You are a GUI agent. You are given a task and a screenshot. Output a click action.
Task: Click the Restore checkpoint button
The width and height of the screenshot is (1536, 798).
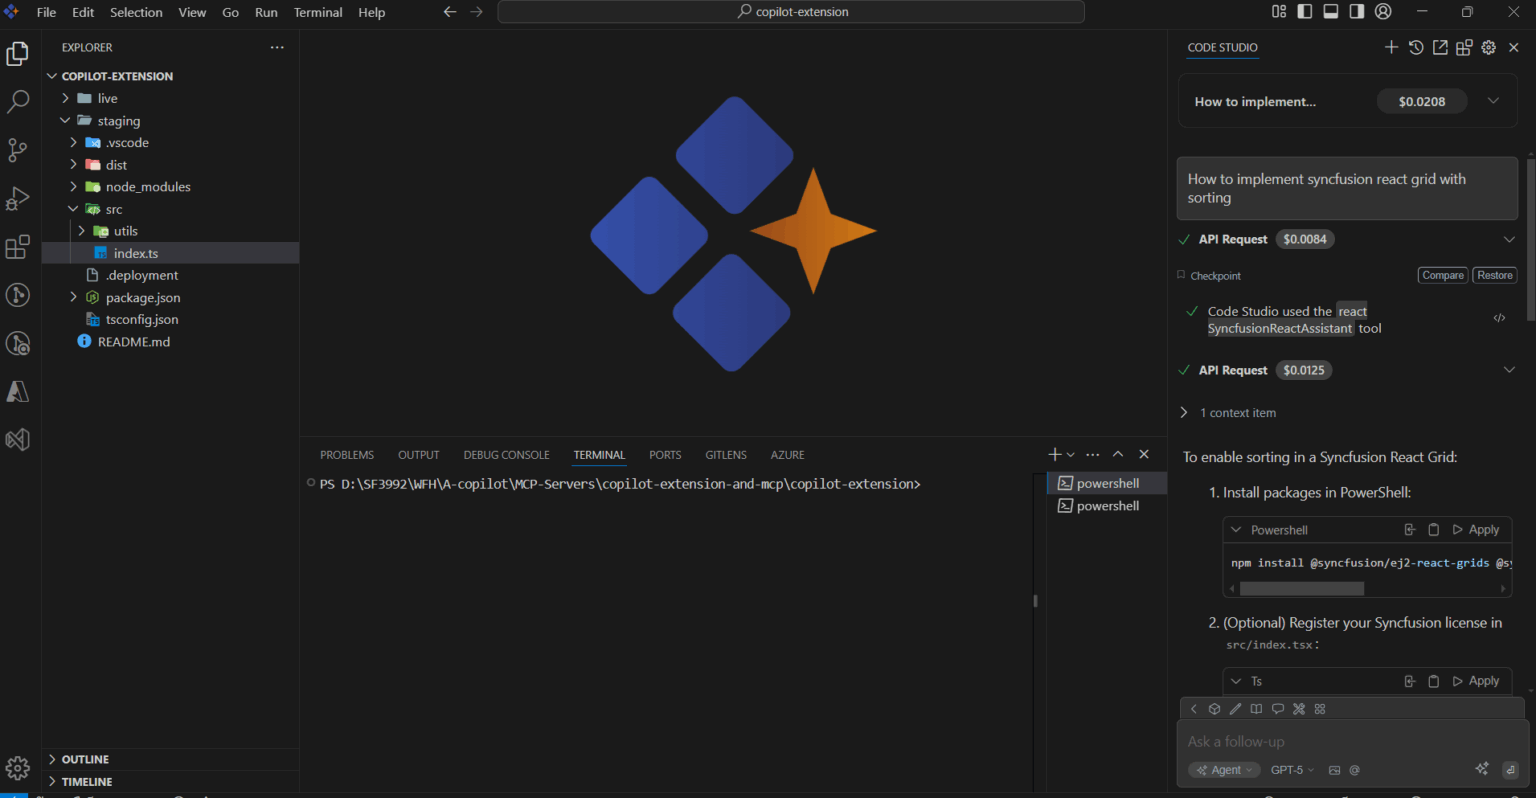1494,276
